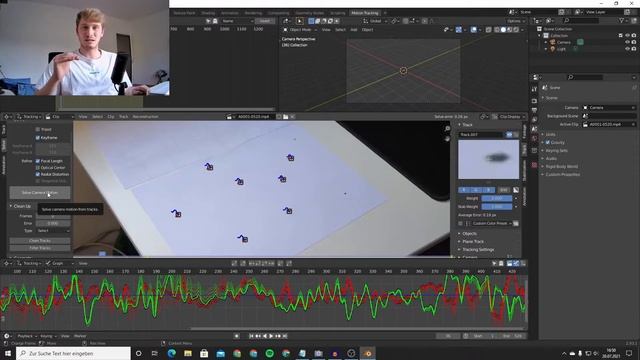Click the play button in timeline

[271, 336]
